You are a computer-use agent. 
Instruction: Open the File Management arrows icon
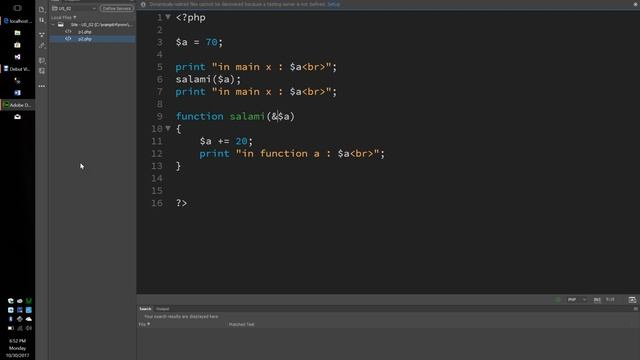(42, 20)
